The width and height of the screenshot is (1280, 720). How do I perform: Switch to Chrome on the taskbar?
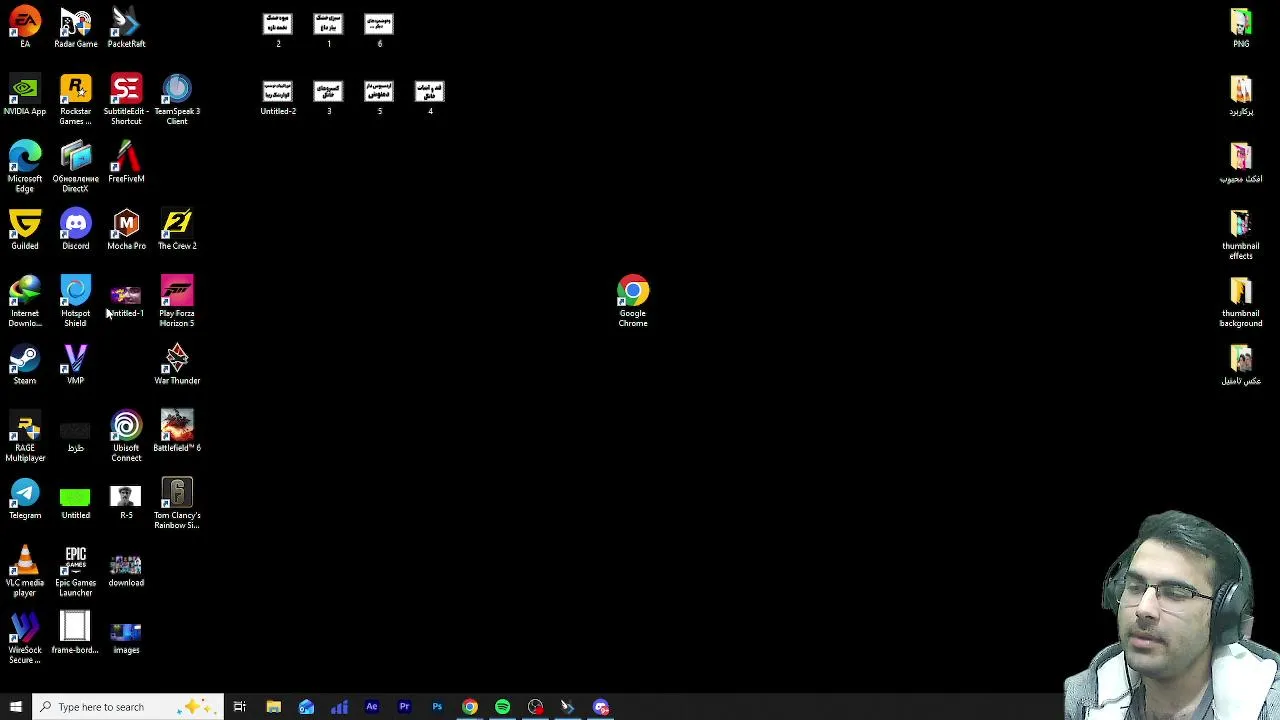point(470,707)
